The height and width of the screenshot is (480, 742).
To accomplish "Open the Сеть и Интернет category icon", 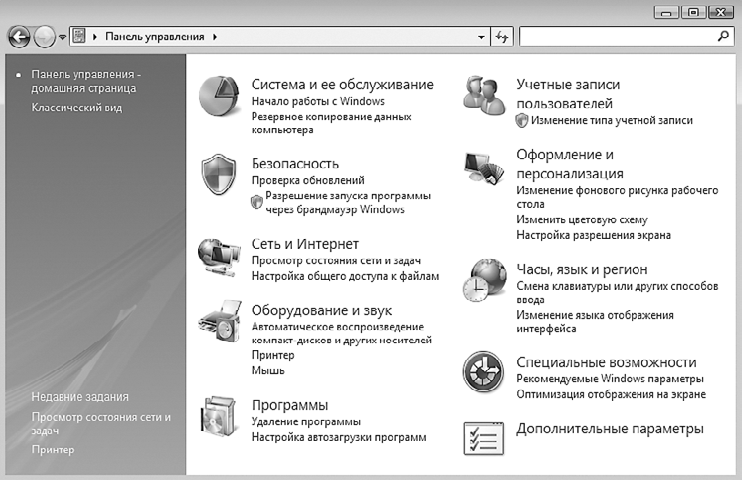I will click(x=220, y=257).
